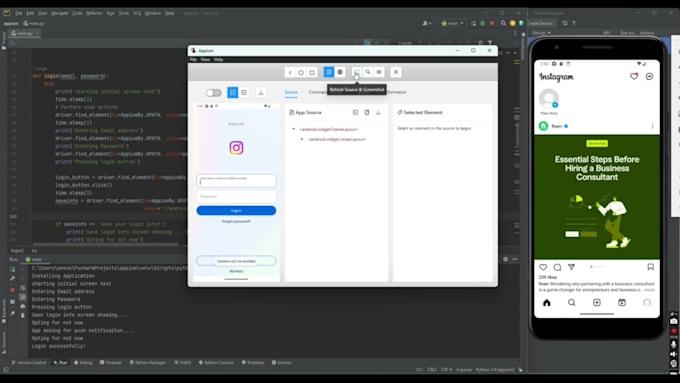The width and height of the screenshot is (680, 383).
Task: Select android.widget.FrameLayout node text
Action: coord(329,129)
